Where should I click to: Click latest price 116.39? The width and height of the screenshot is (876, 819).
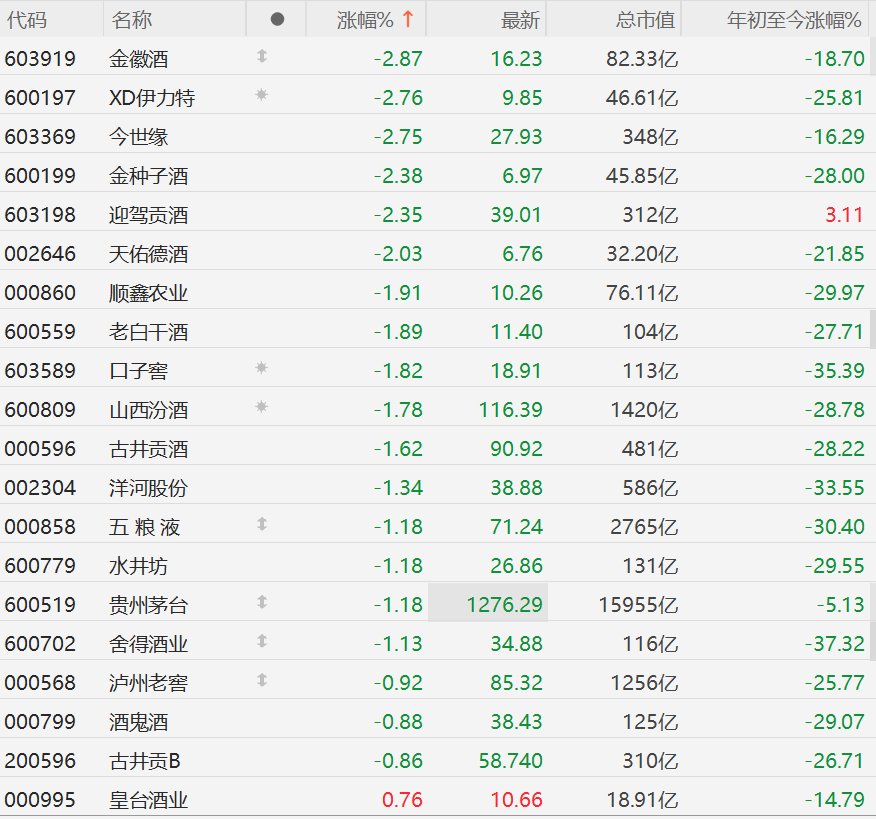(x=511, y=410)
